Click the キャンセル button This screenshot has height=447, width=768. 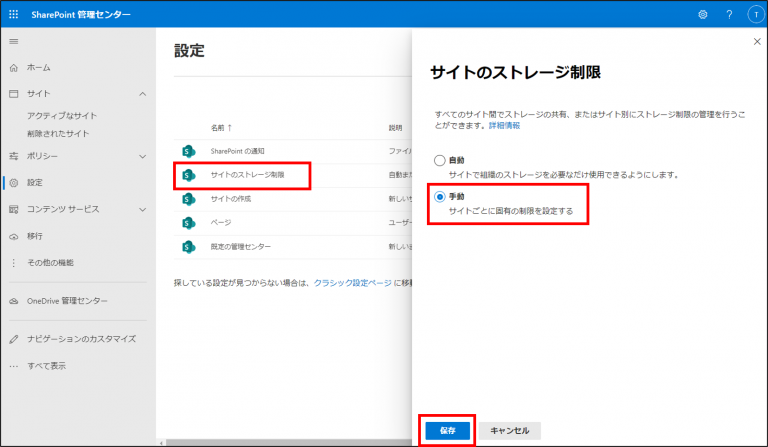pyautogui.click(x=510, y=430)
